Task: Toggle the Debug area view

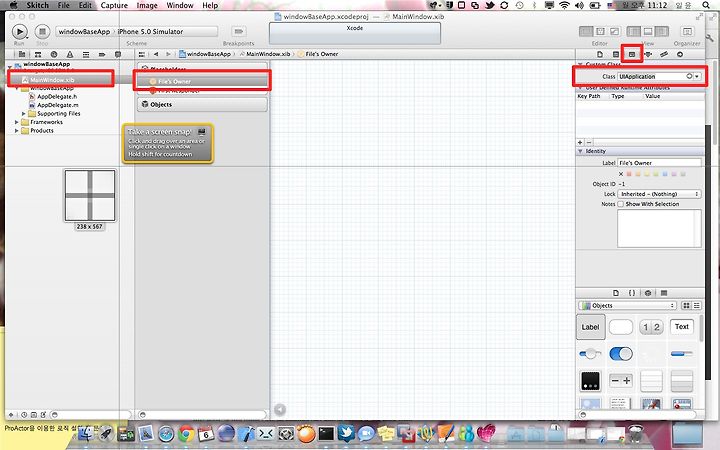Action: [648, 31]
